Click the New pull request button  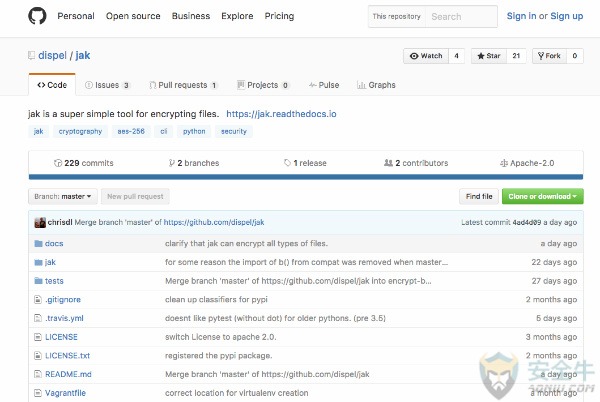(x=135, y=197)
